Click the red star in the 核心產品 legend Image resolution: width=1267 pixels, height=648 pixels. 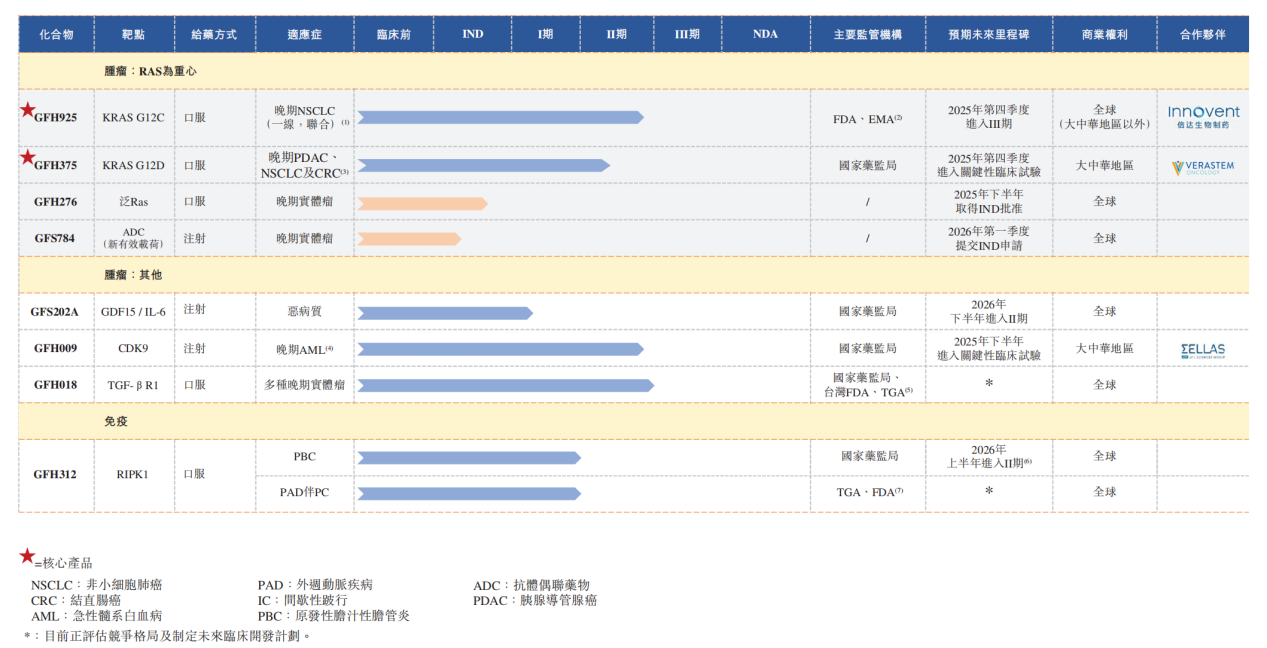27,556
